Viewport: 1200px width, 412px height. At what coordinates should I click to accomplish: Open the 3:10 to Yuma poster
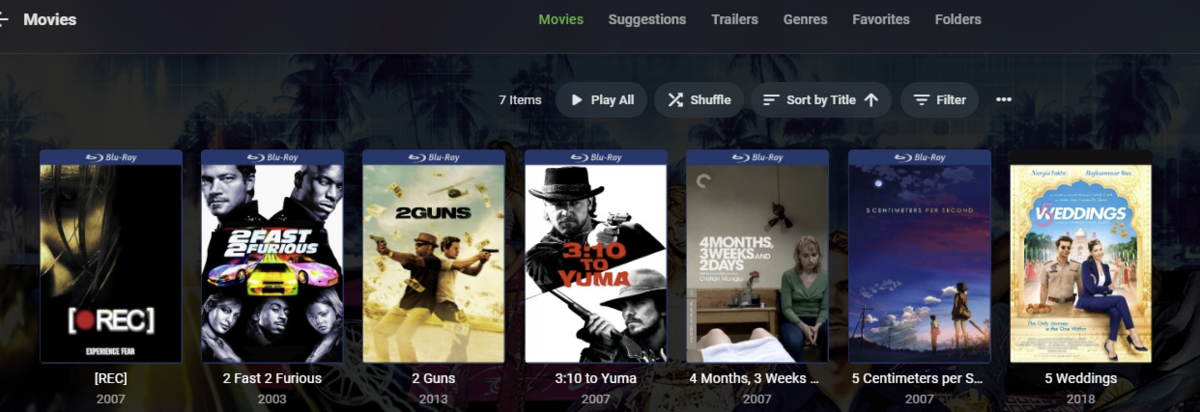596,256
